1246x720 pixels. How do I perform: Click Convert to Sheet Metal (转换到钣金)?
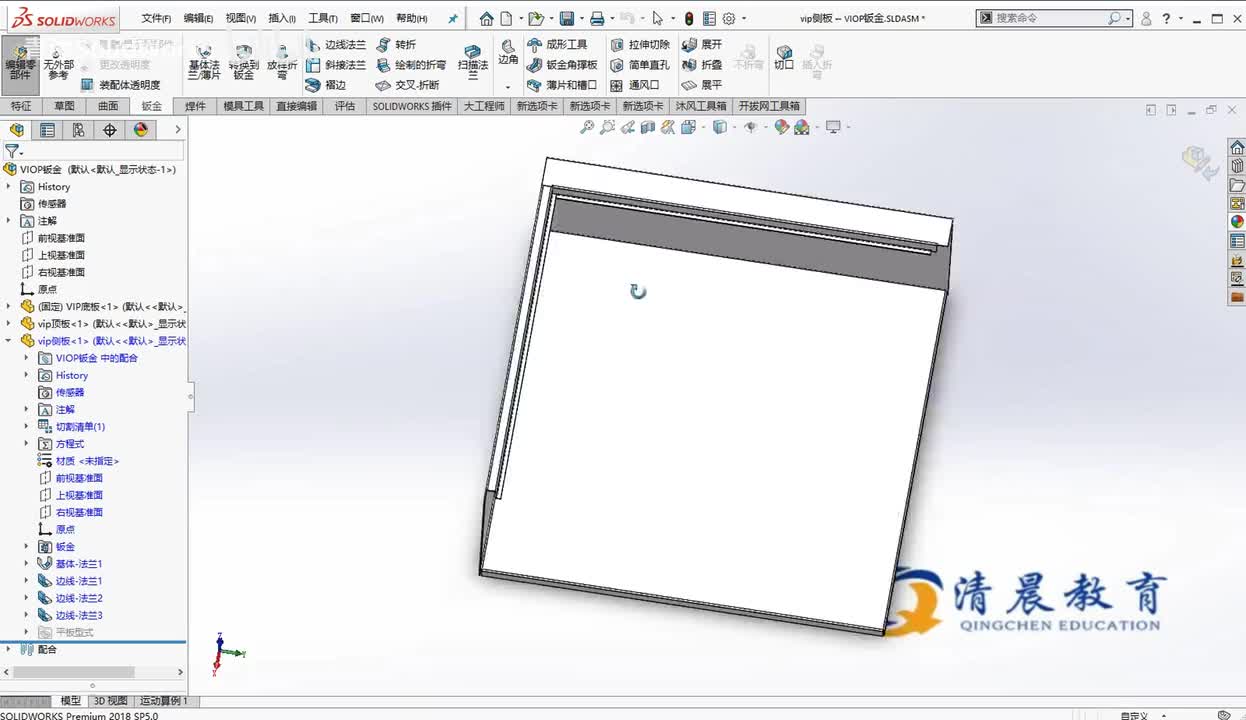pos(243,63)
